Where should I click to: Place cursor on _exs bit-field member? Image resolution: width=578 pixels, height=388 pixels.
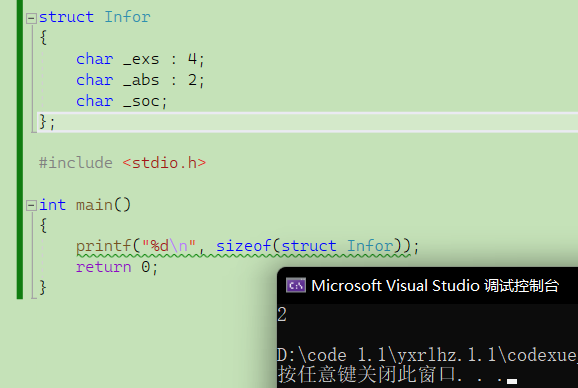[141, 59]
